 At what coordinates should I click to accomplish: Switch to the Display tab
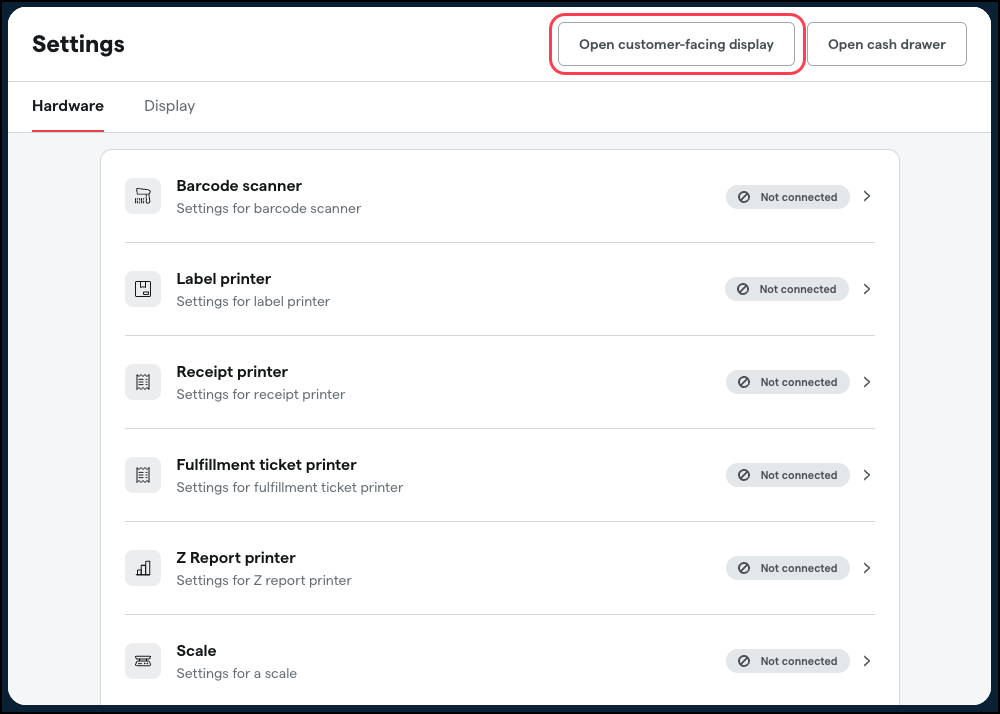coord(169,106)
